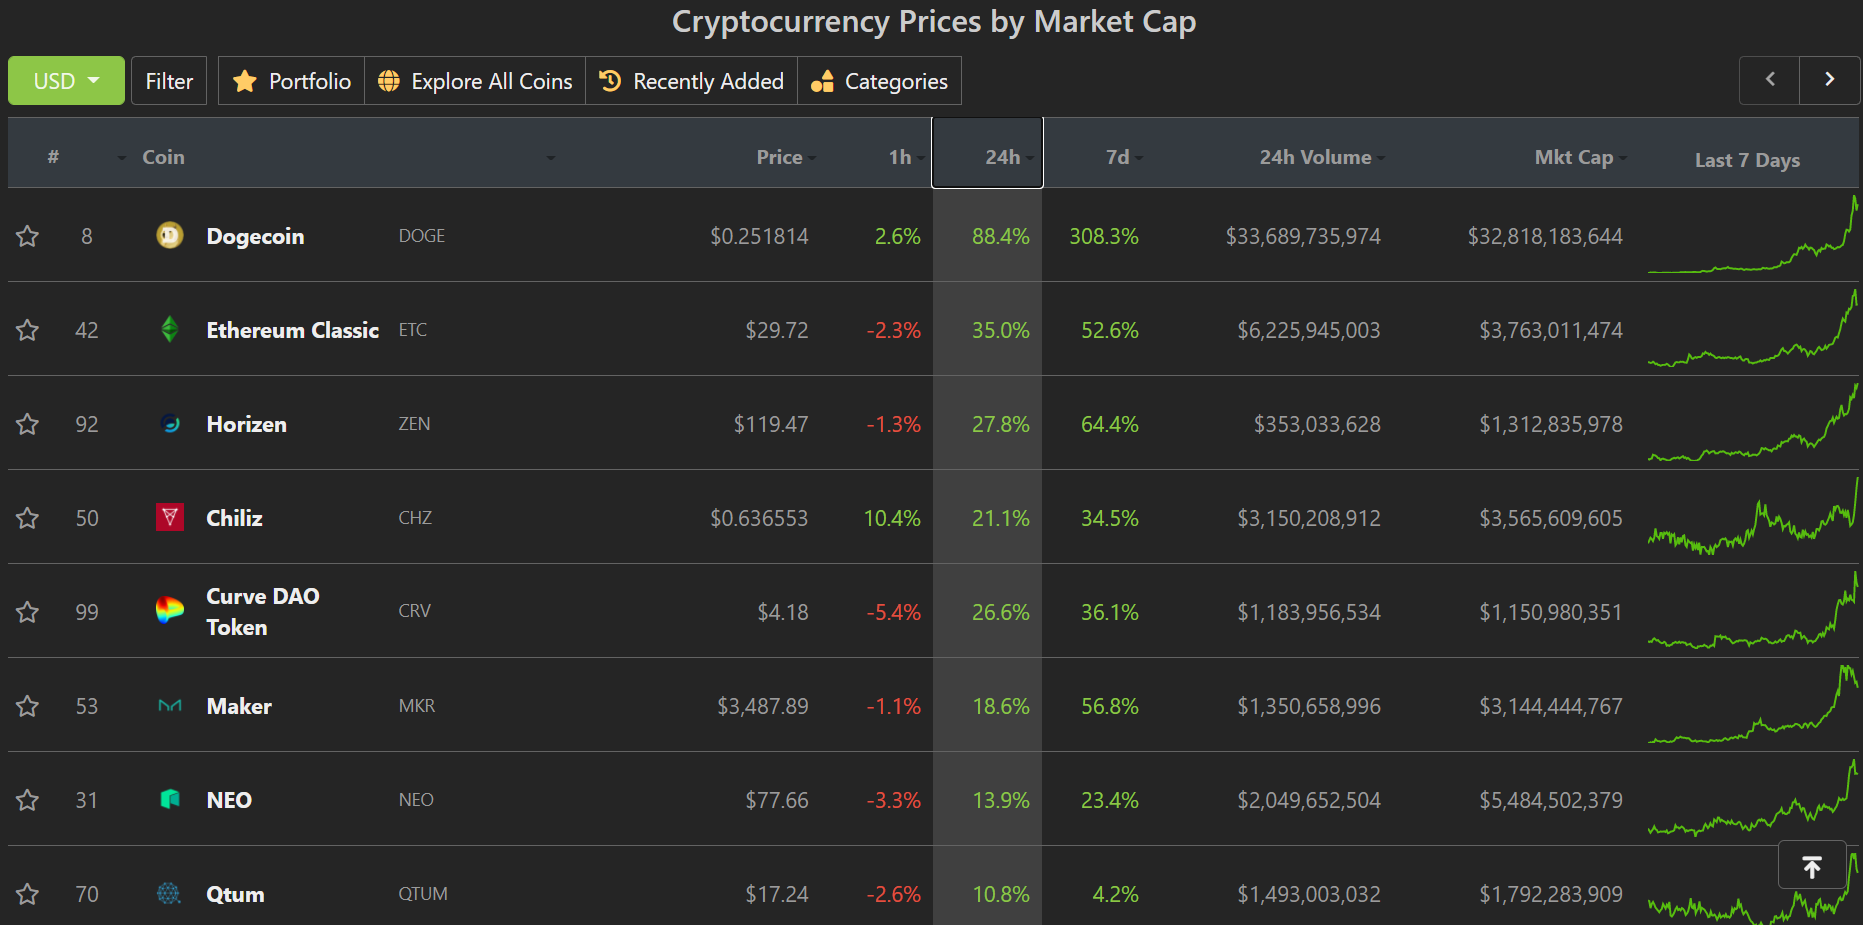Screen dimensions: 1863x925
Task: Sort by 1h change column
Action: click(900, 157)
